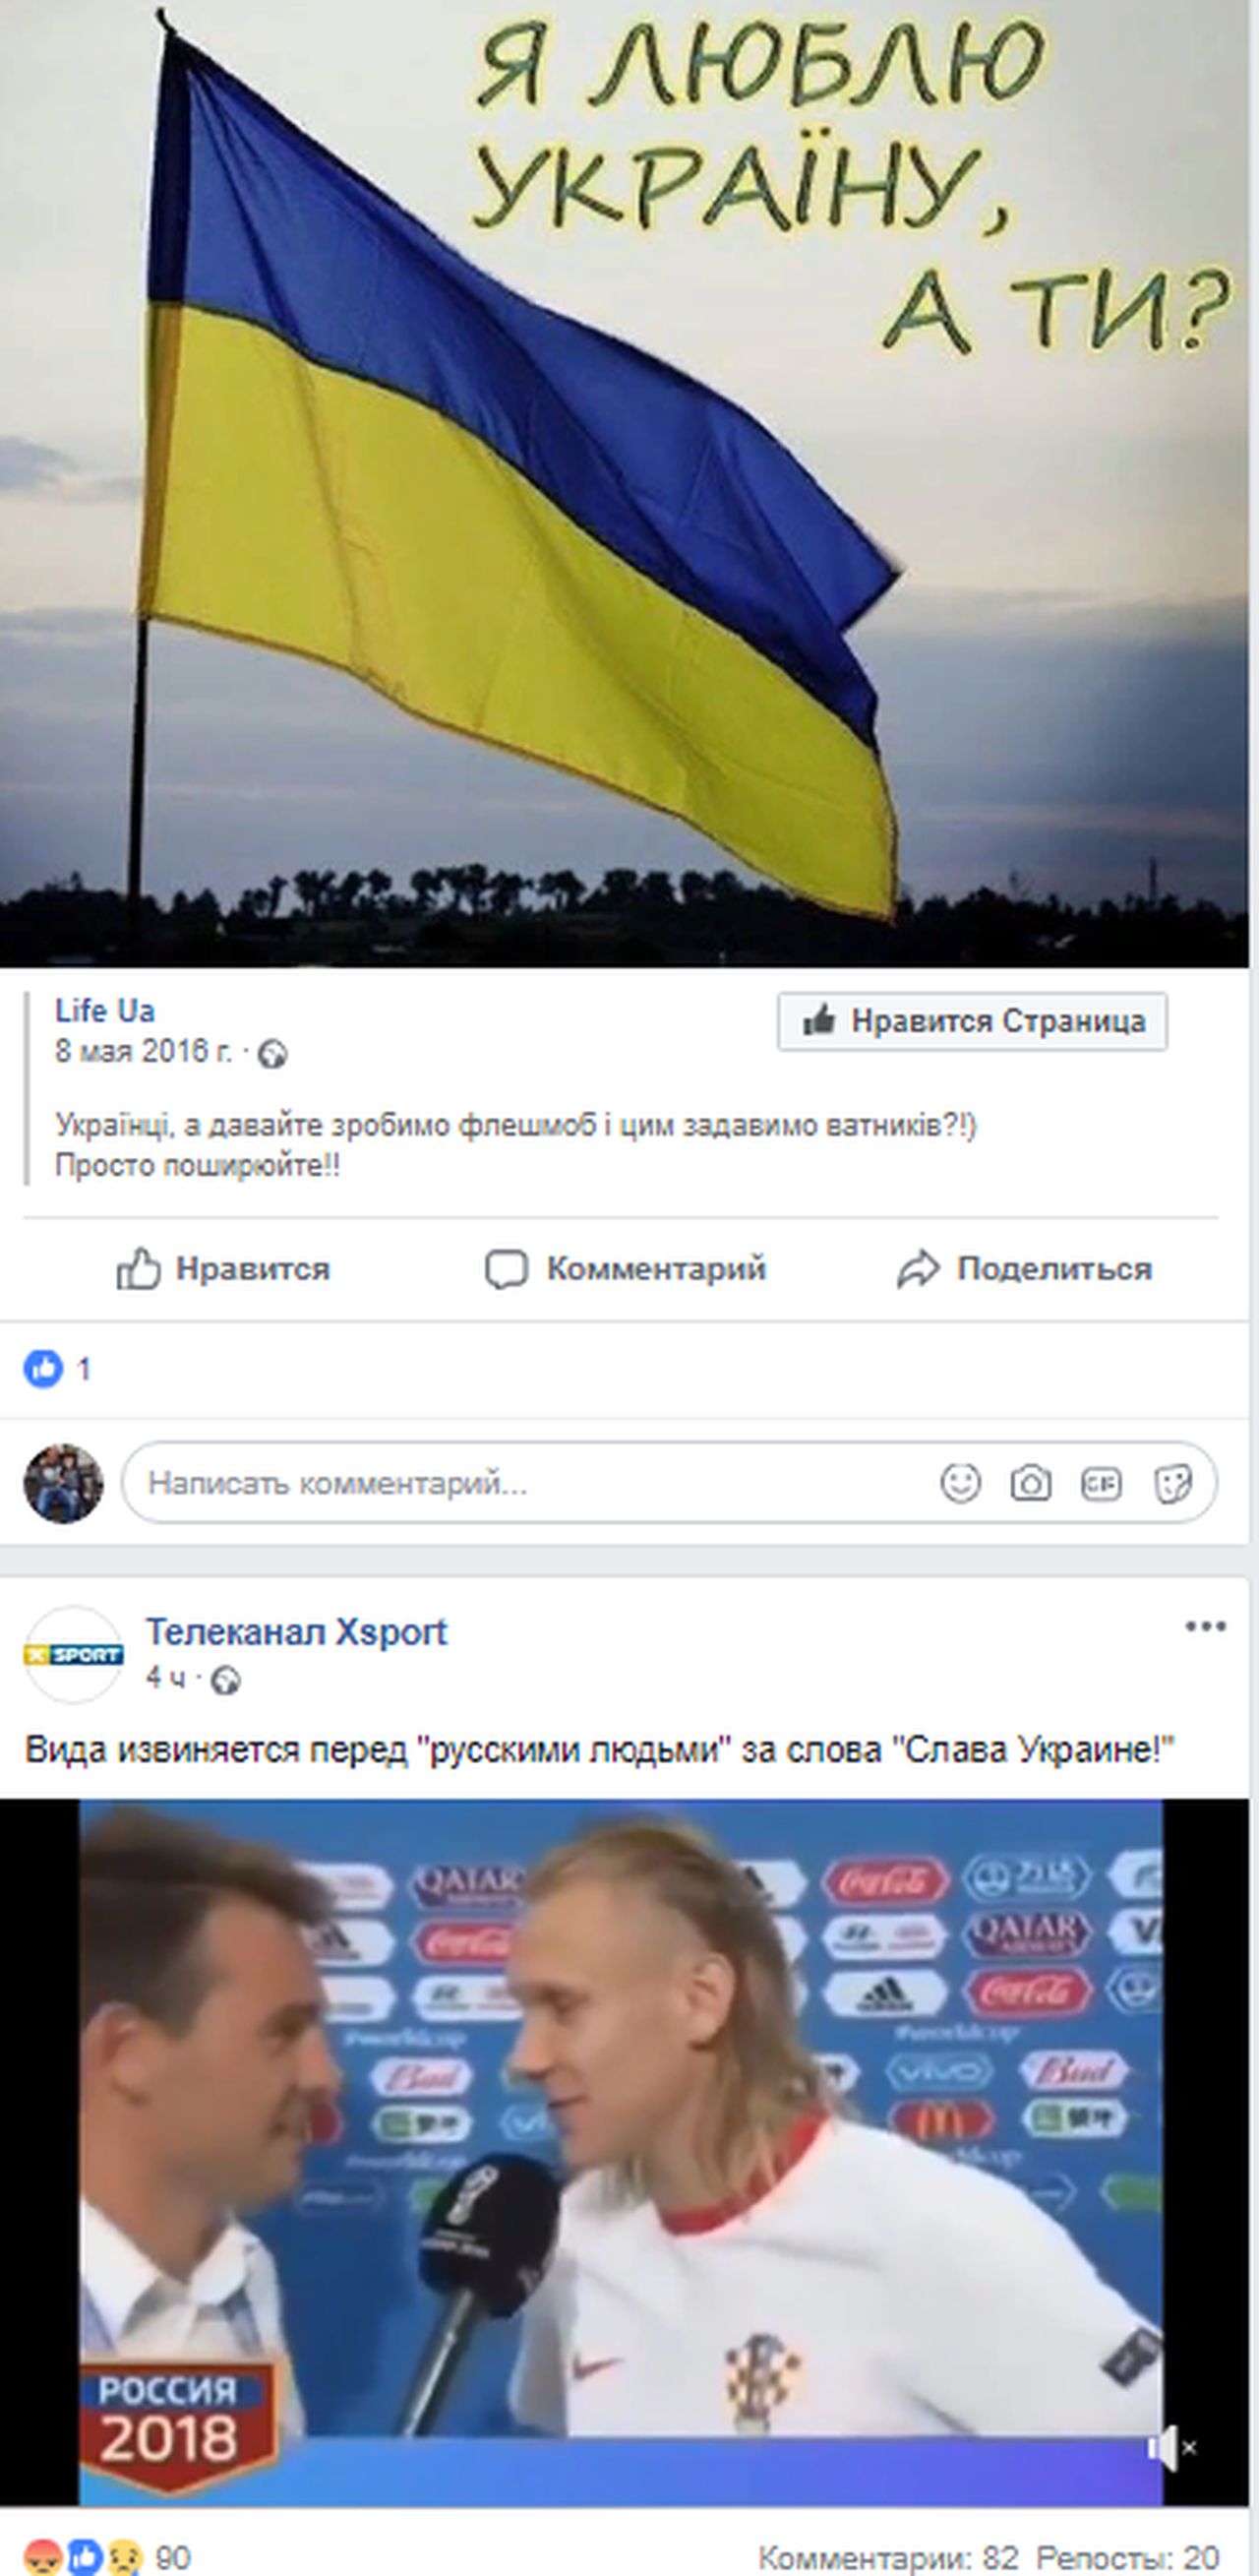The height and width of the screenshot is (2576, 1259).
Task: Like the Life Ua page via Нравится Страница
Action: tap(972, 1021)
